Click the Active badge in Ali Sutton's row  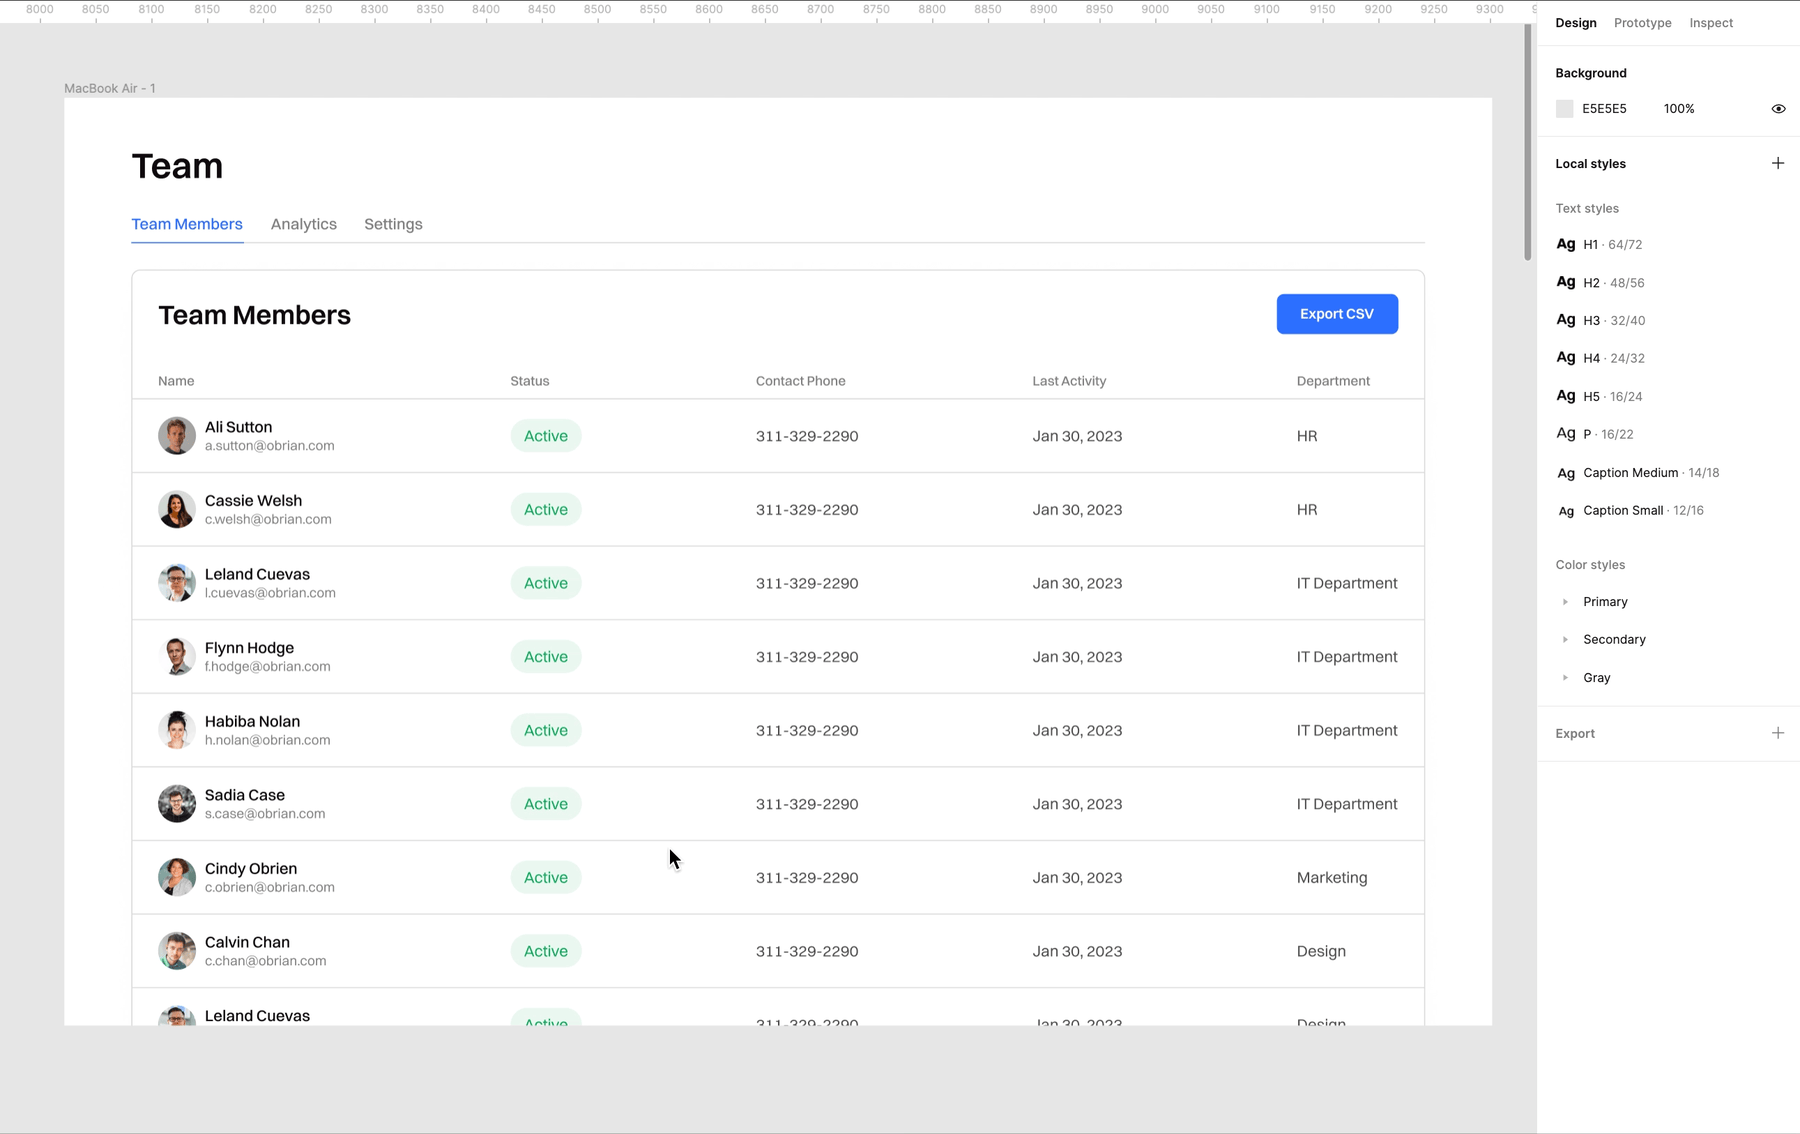tap(546, 436)
